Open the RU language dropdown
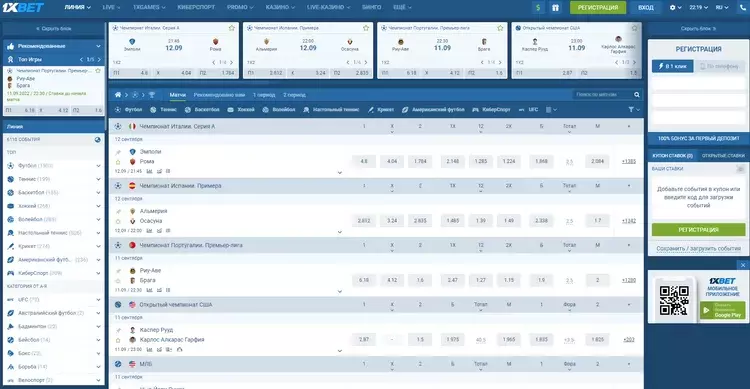This screenshot has height=389, width=750. (722, 8)
